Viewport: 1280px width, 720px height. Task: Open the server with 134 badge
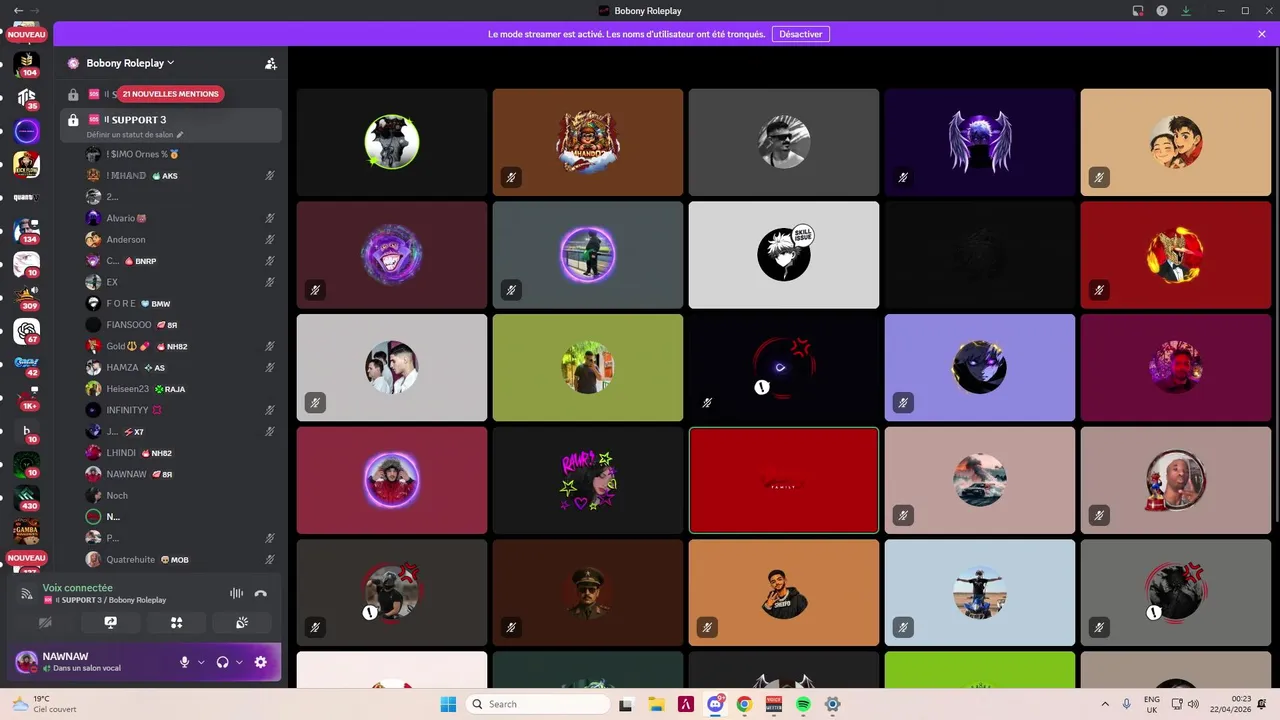[x=27, y=231]
